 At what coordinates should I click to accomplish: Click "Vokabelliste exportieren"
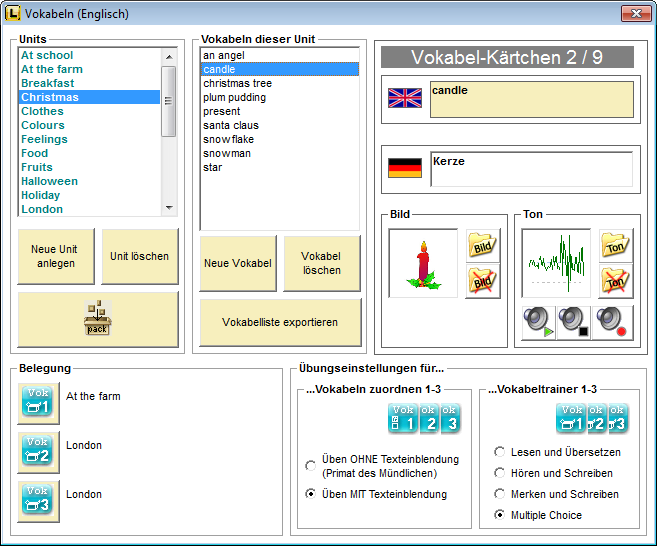click(279, 323)
